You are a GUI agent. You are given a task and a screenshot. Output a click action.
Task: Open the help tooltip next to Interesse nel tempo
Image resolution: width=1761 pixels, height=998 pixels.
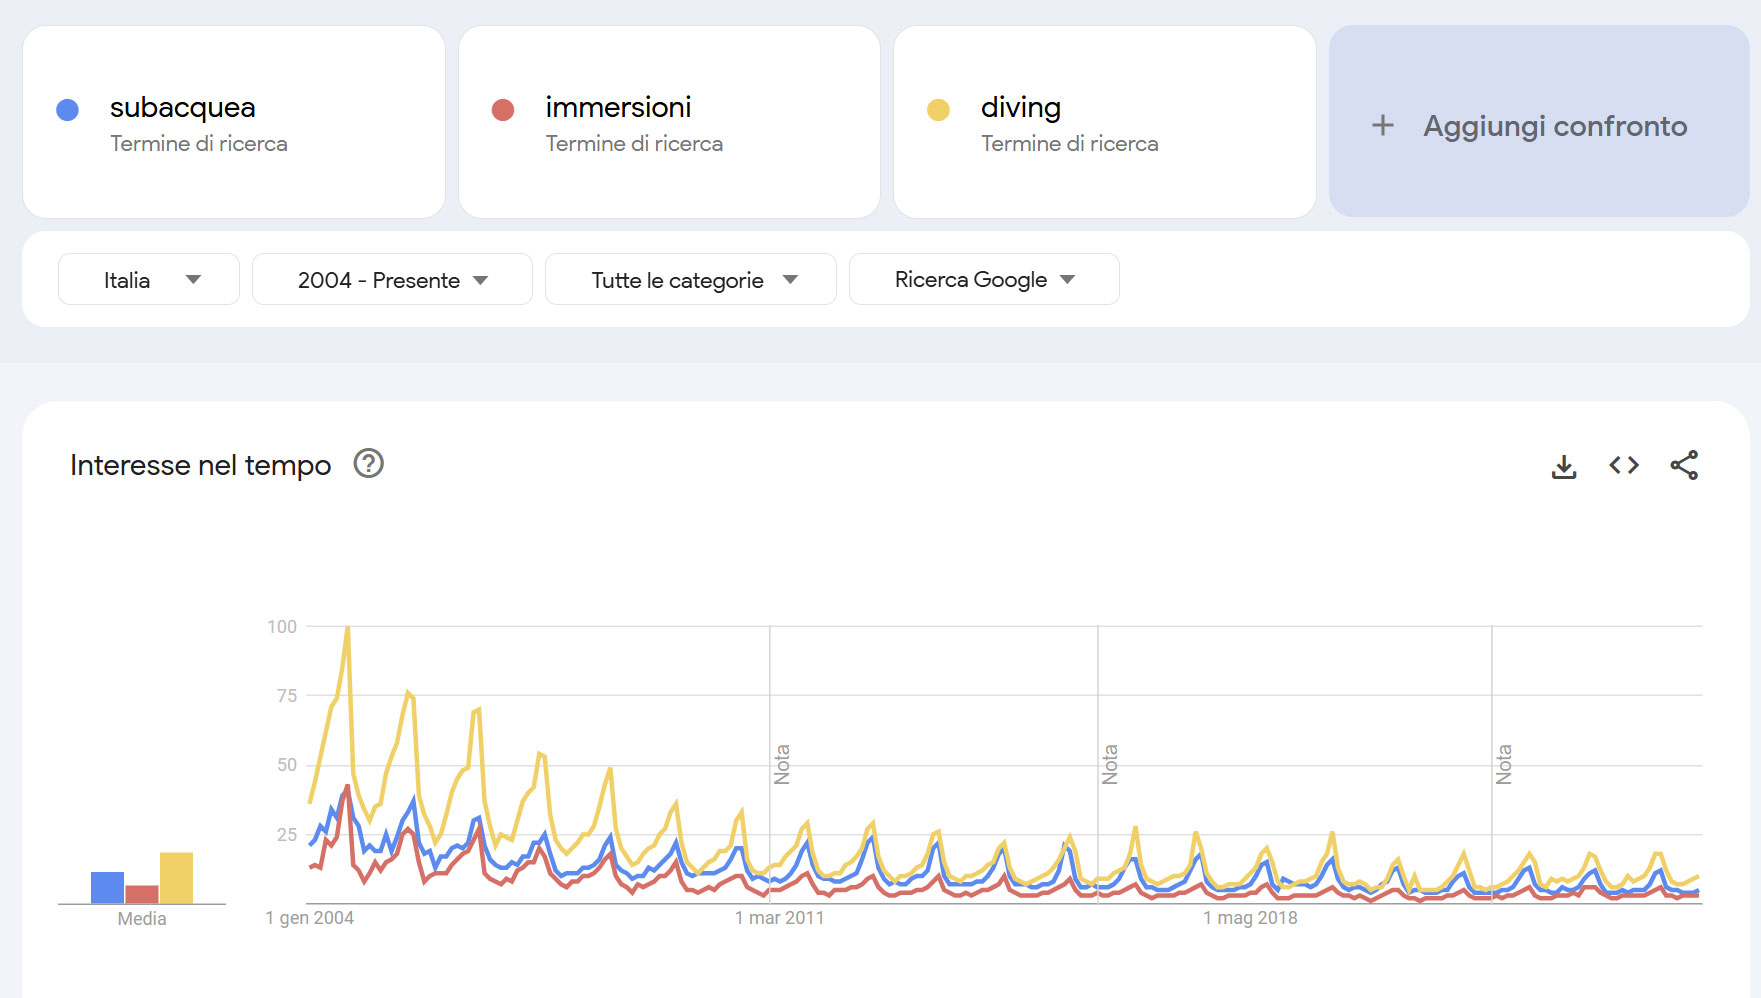pyautogui.click(x=368, y=464)
